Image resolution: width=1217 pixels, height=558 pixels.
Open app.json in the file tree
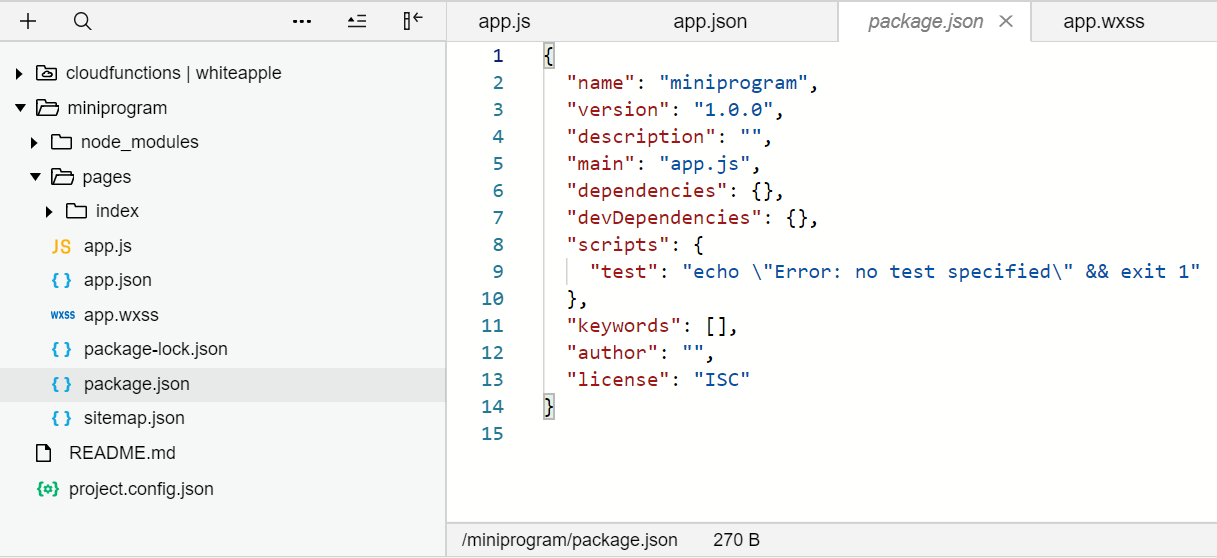point(118,280)
